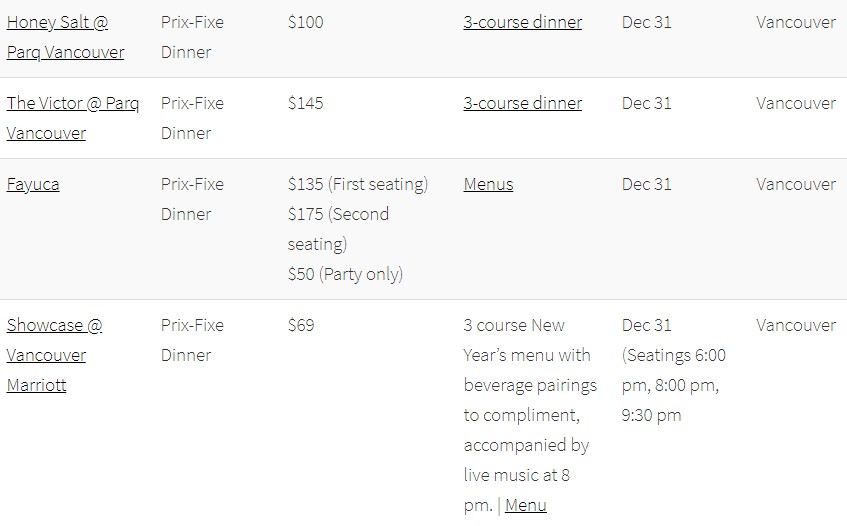Image resolution: width=847 pixels, height=526 pixels.
Task: Open Showcase @ Vancouver Marriott link
Action: (54, 355)
